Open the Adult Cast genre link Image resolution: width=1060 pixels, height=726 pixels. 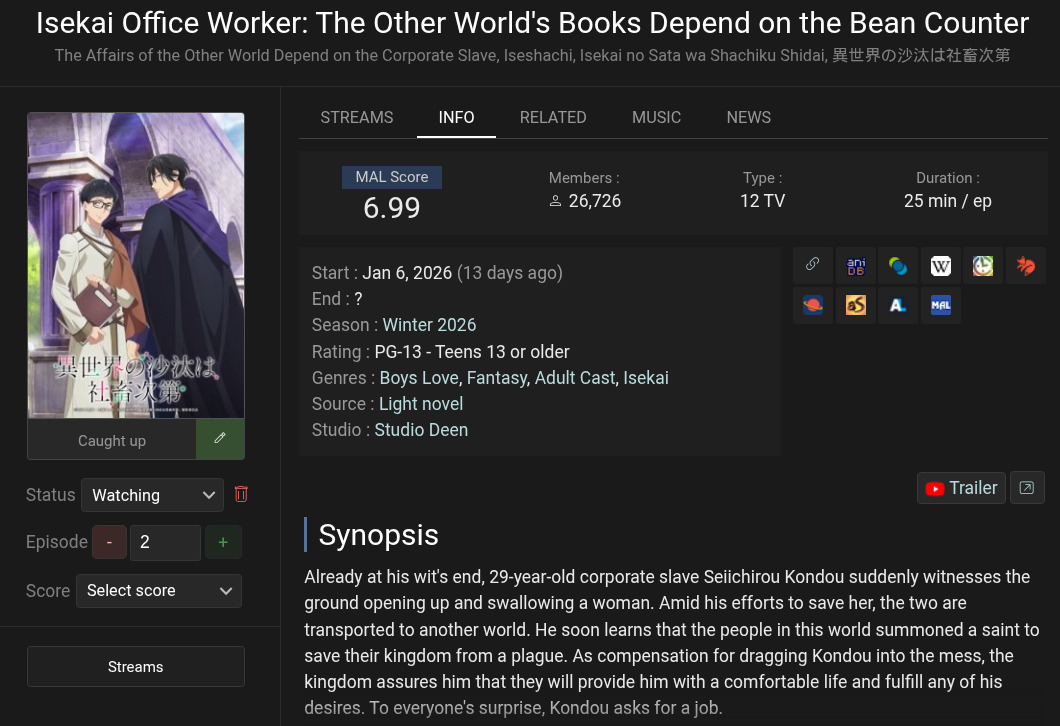click(575, 378)
